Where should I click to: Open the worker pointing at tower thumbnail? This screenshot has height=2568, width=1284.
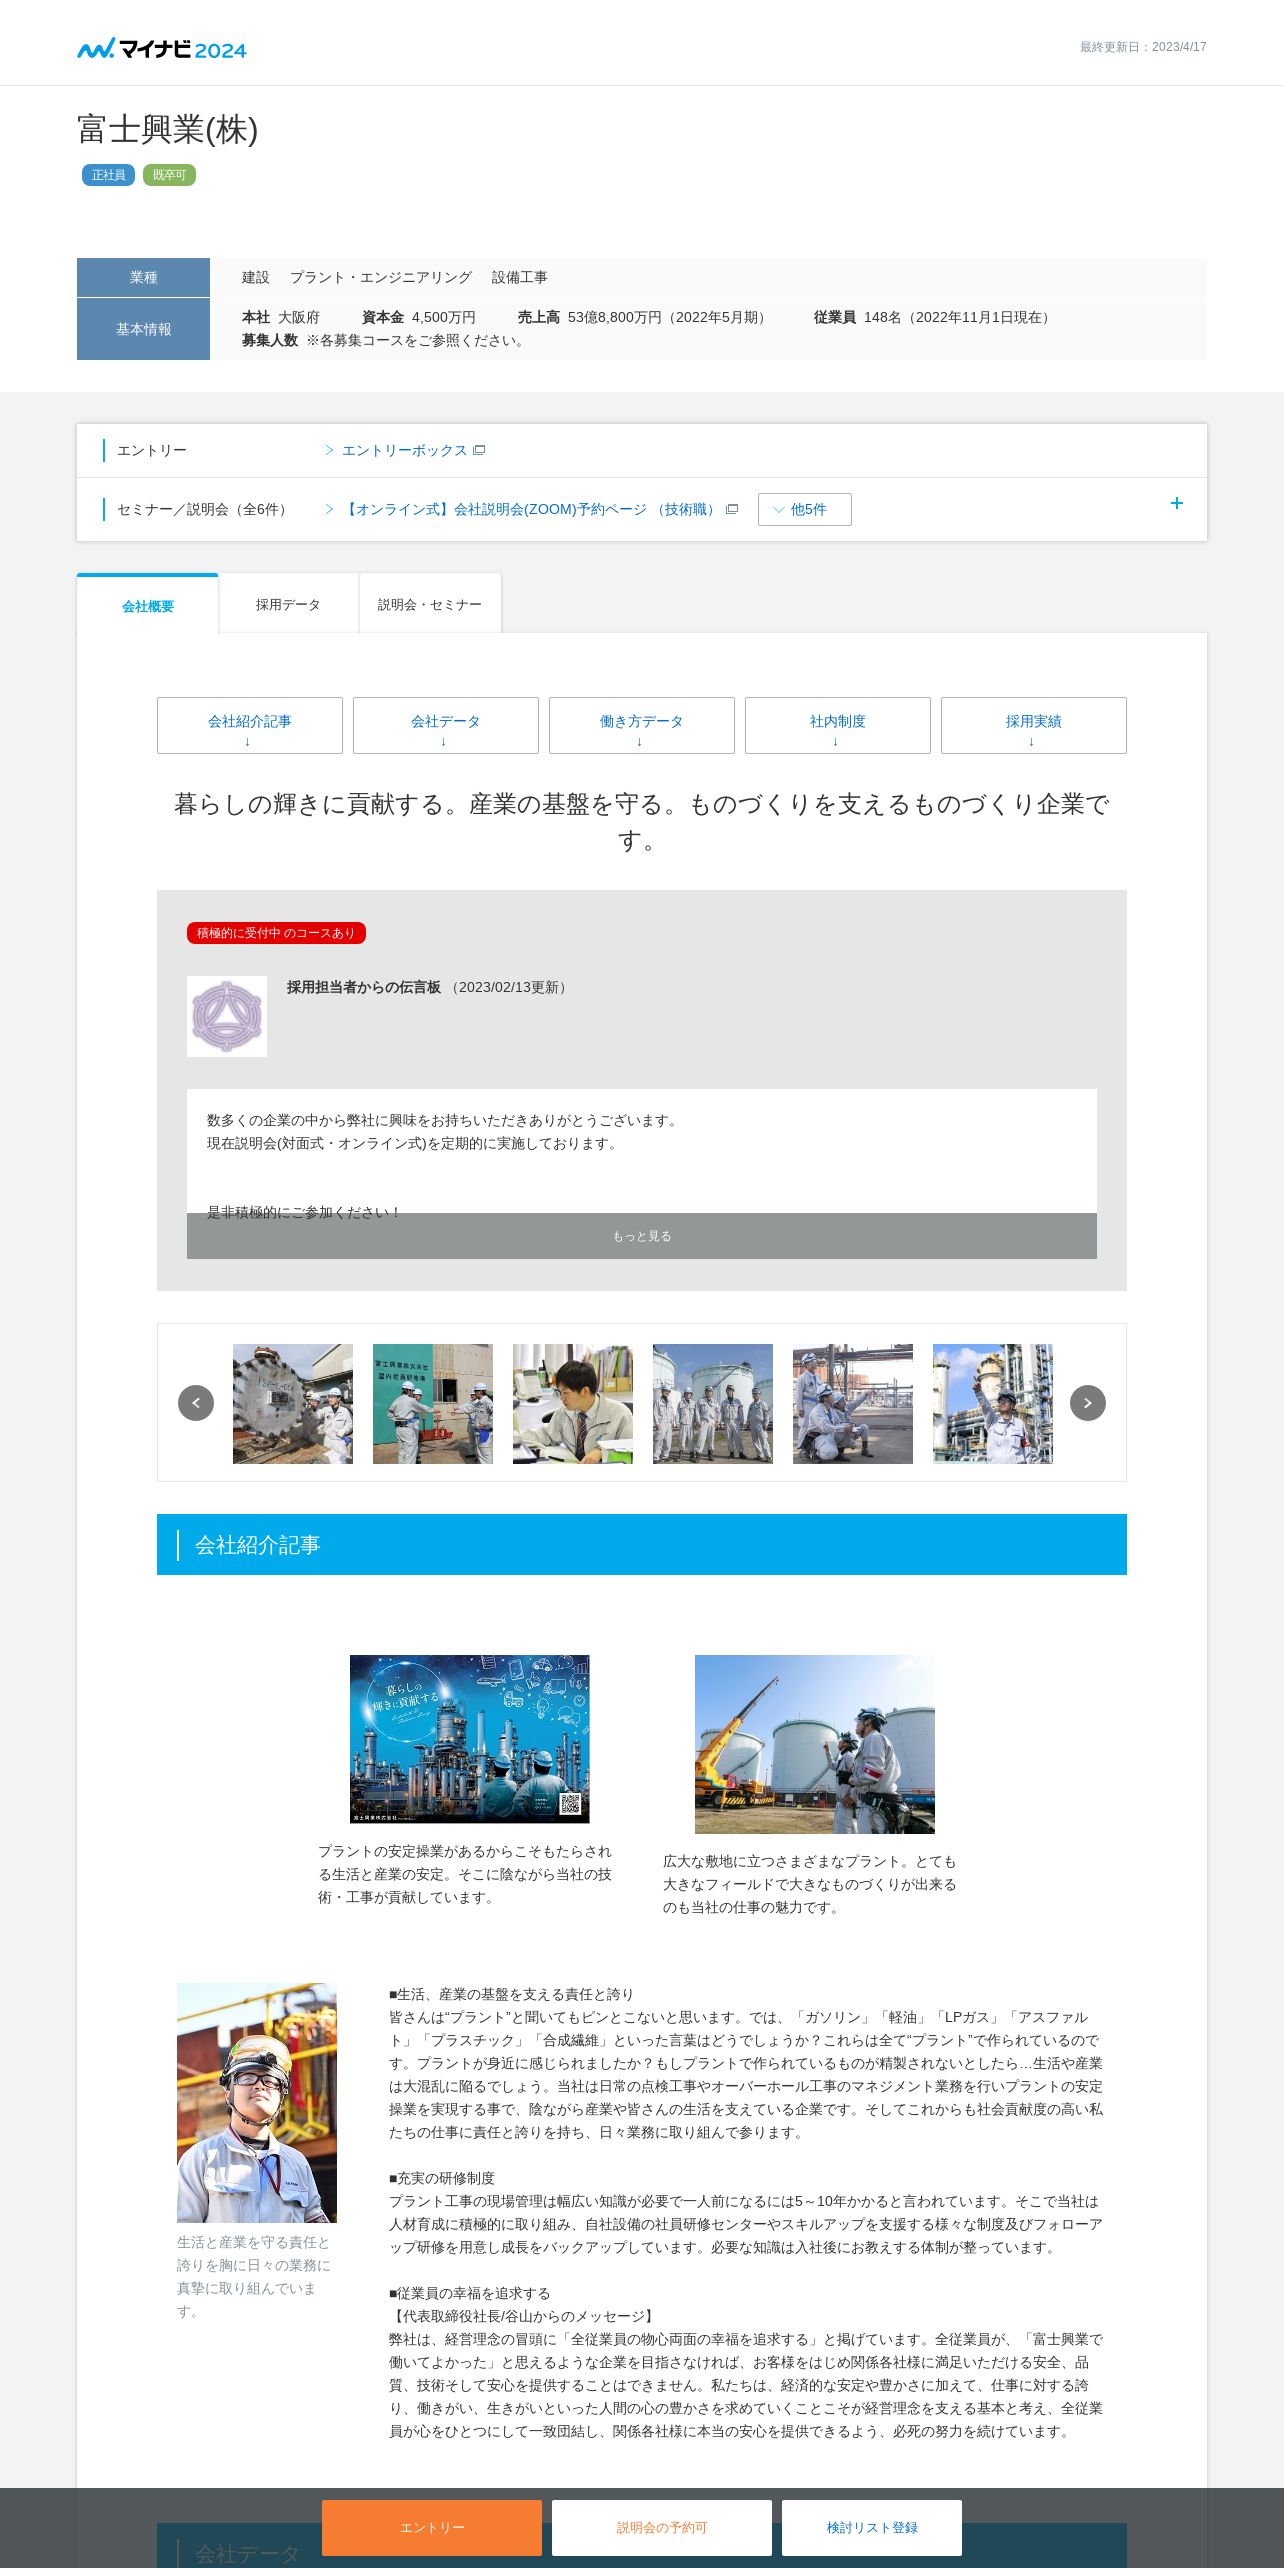coord(993,1404)
